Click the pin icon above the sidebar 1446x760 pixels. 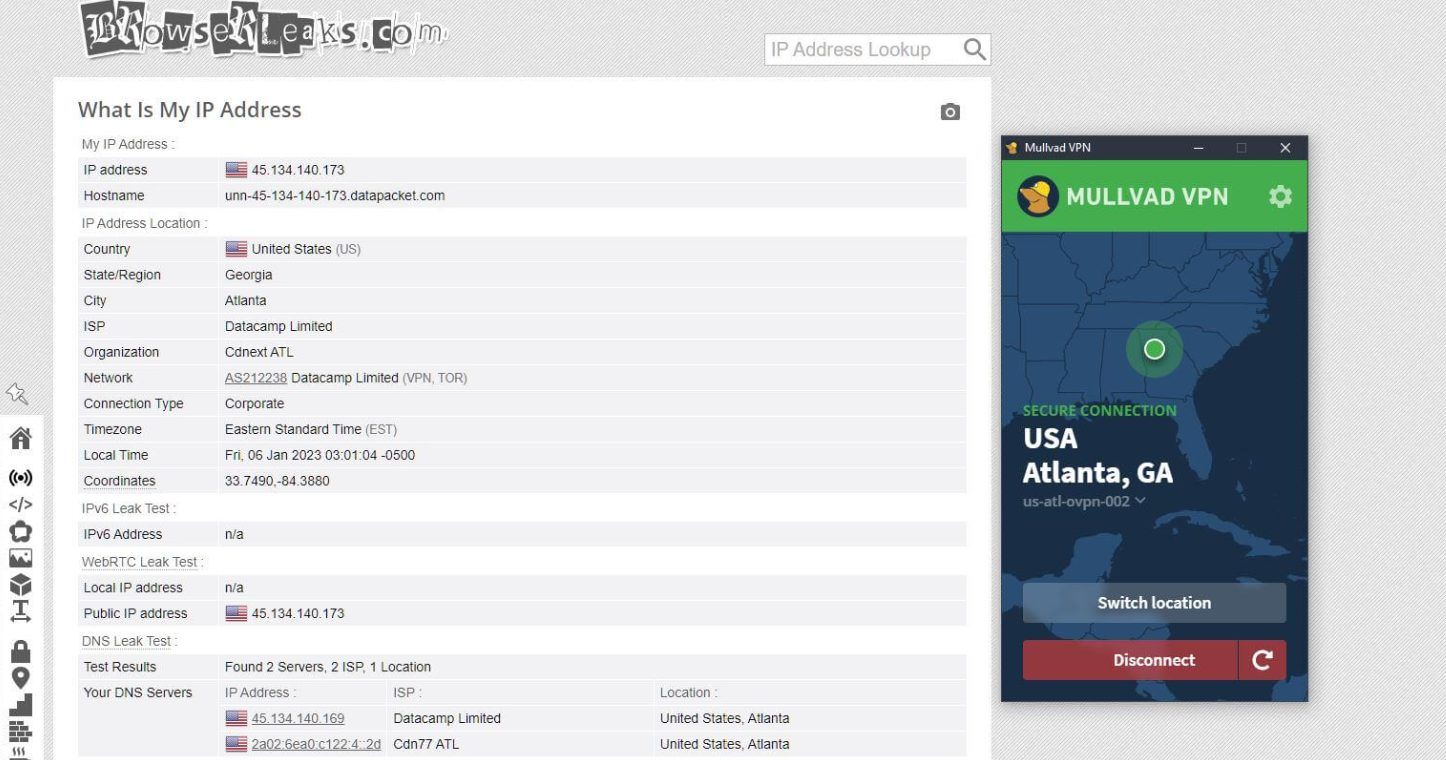pos(17,393)
